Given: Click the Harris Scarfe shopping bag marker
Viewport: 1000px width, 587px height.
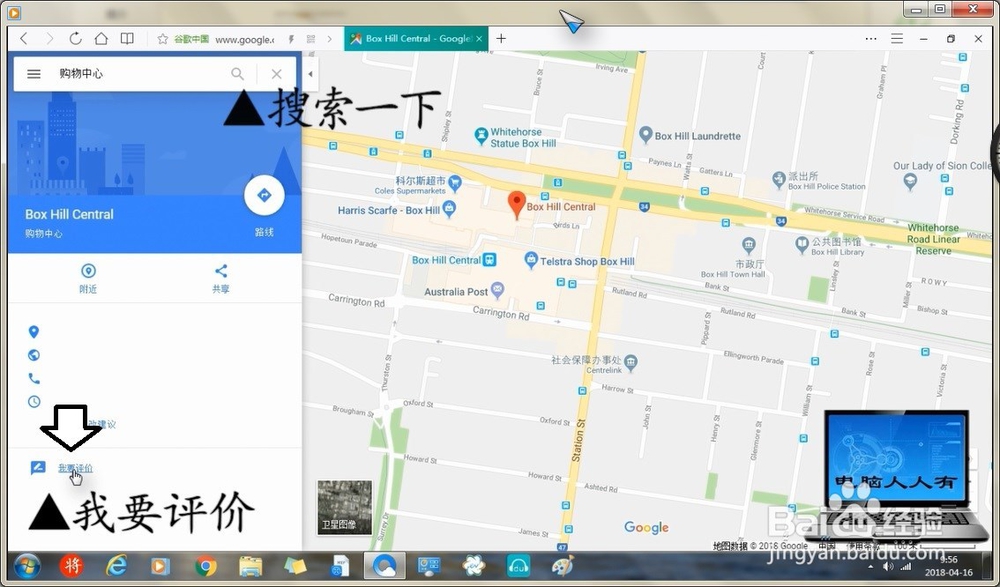Looking at the screenshot, I should [x=449, y=209].
